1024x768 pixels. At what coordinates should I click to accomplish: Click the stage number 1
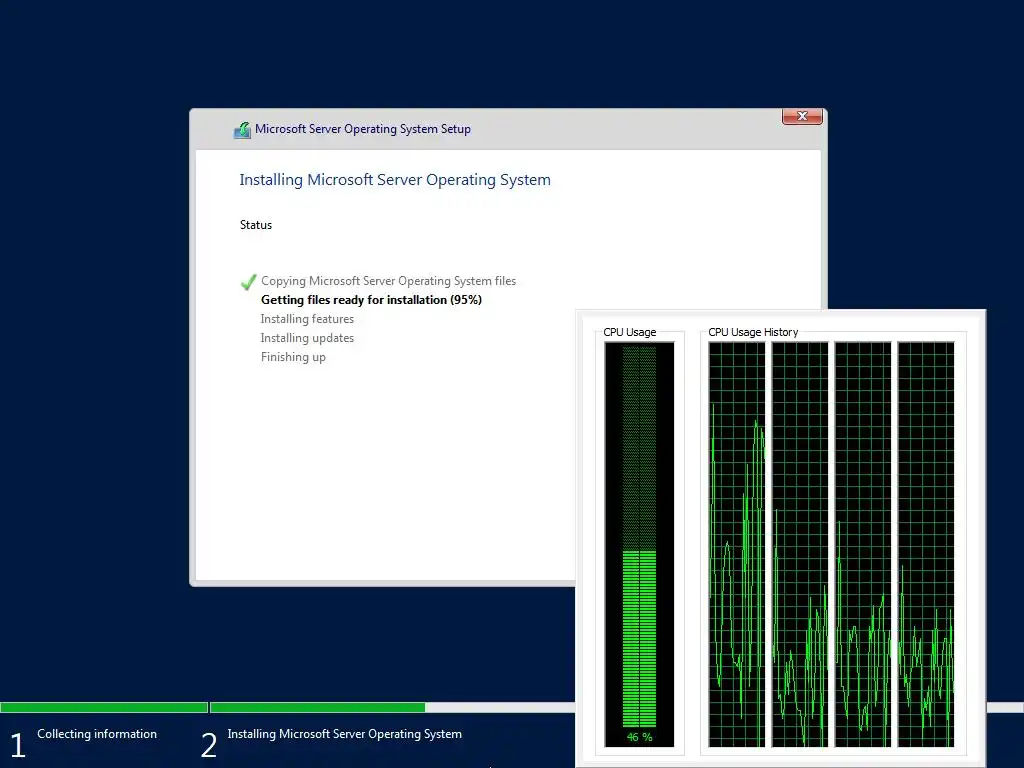(x=18, y=745)
